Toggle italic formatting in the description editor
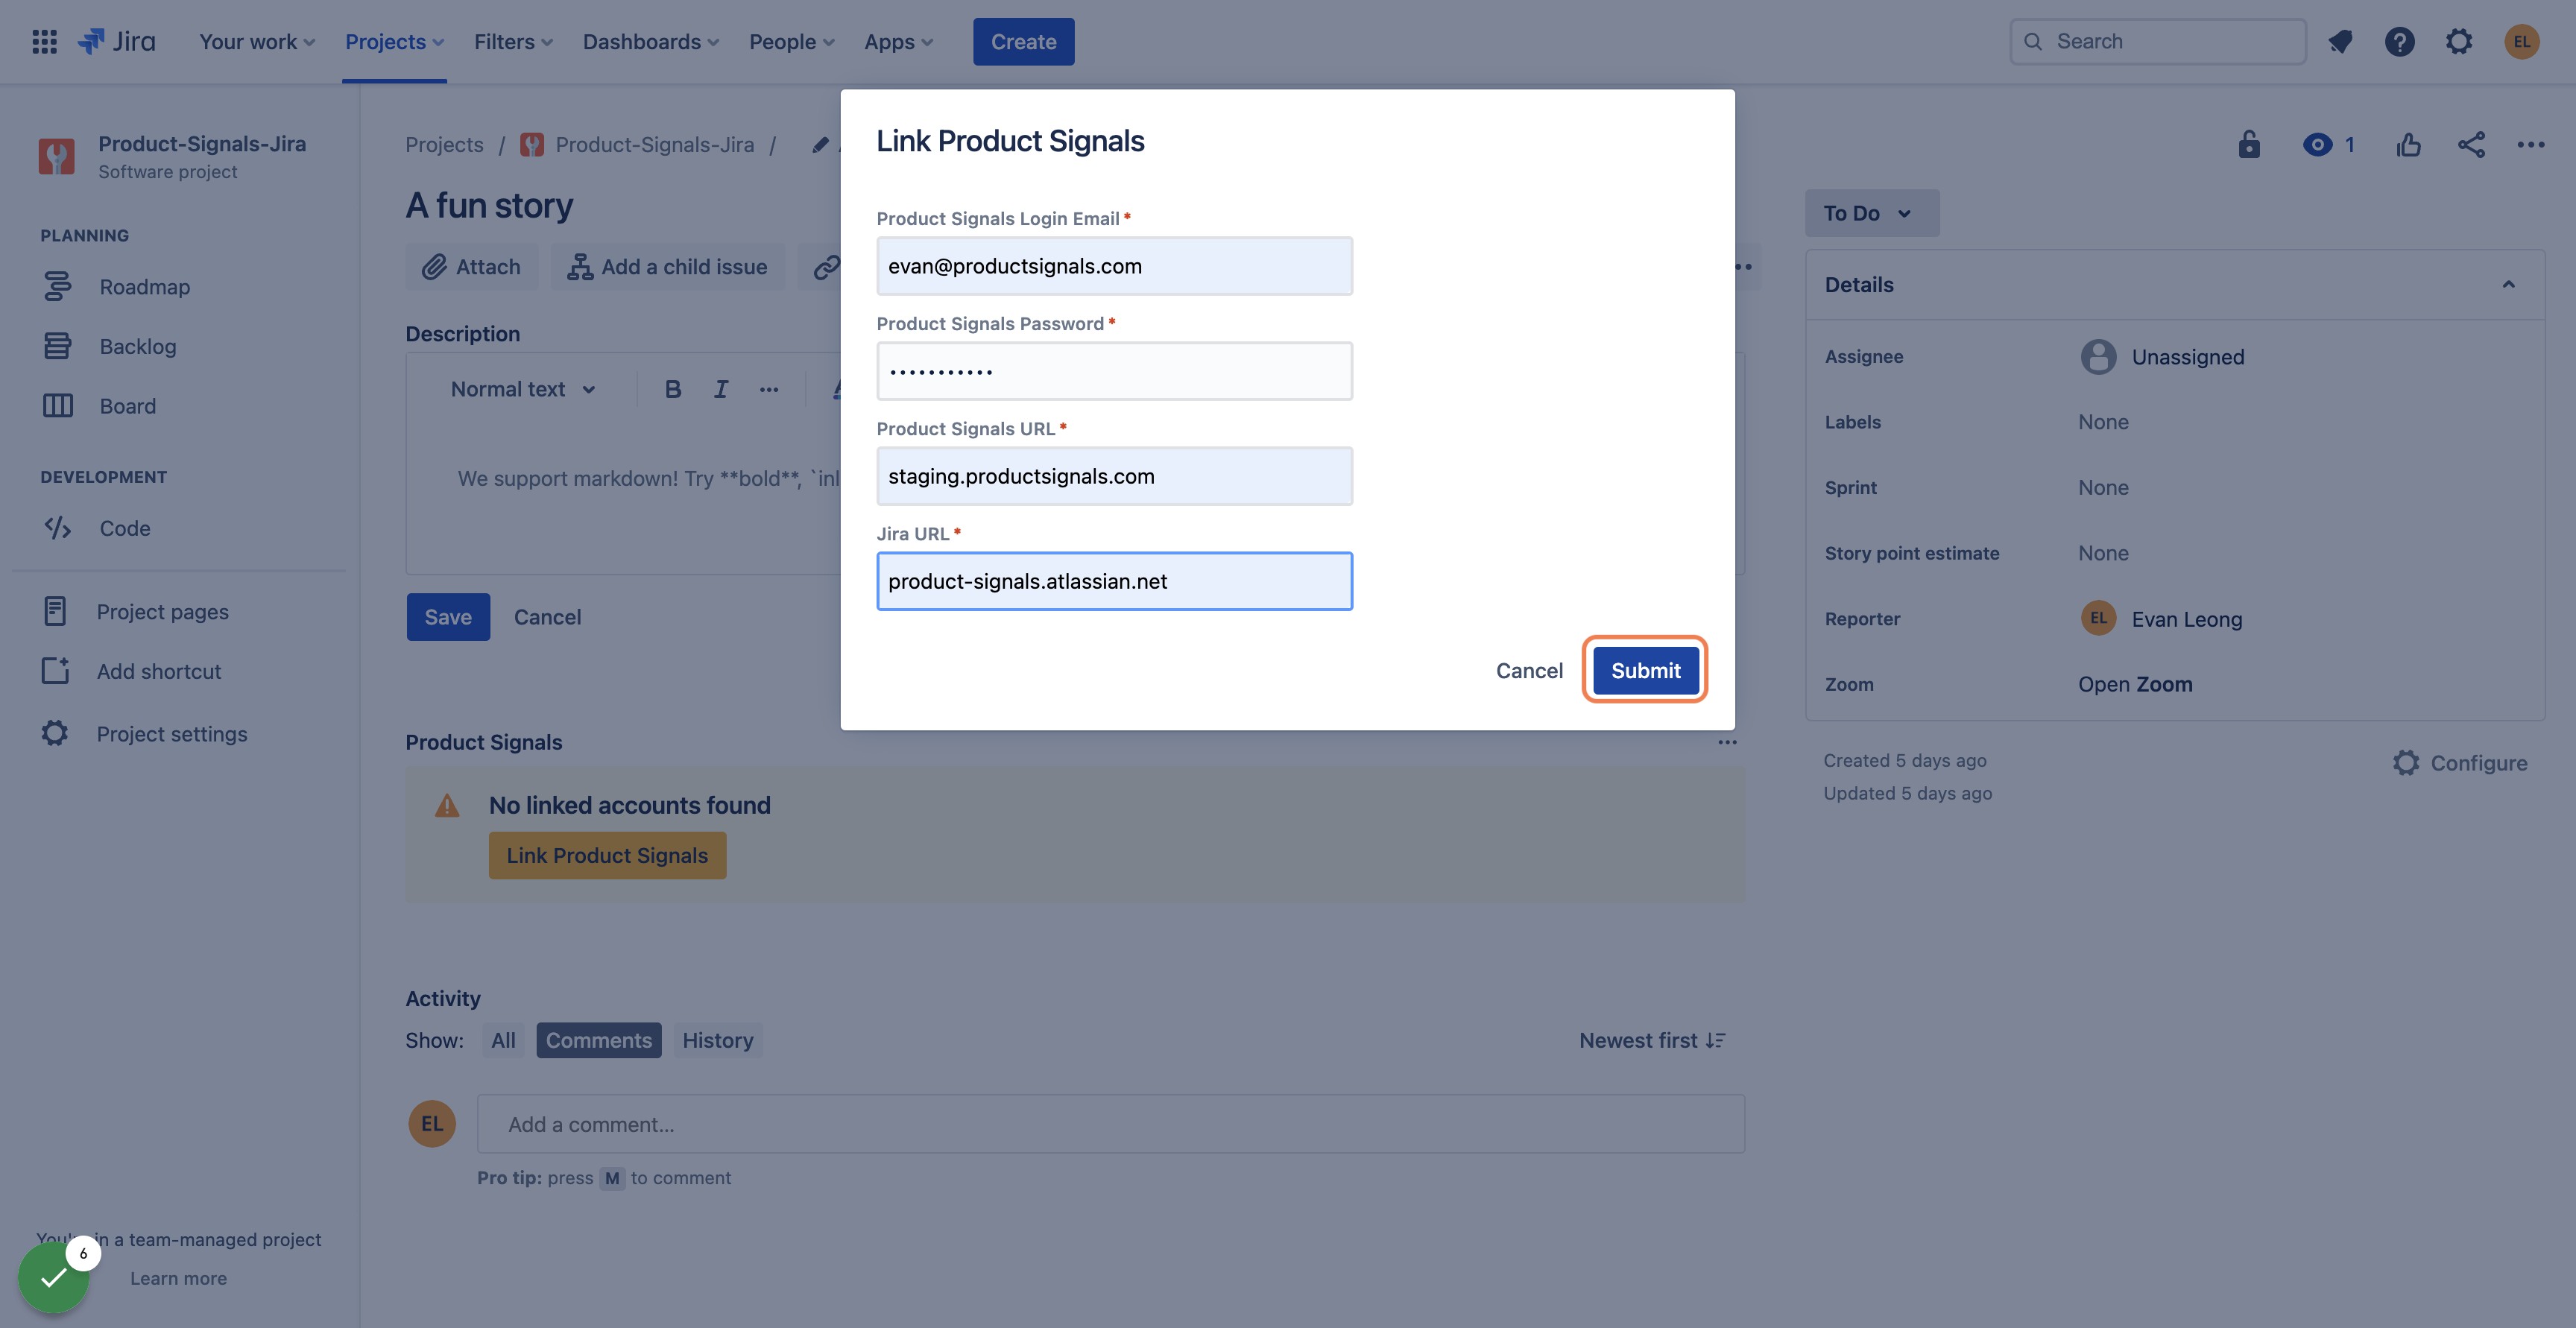 [721, 389]
